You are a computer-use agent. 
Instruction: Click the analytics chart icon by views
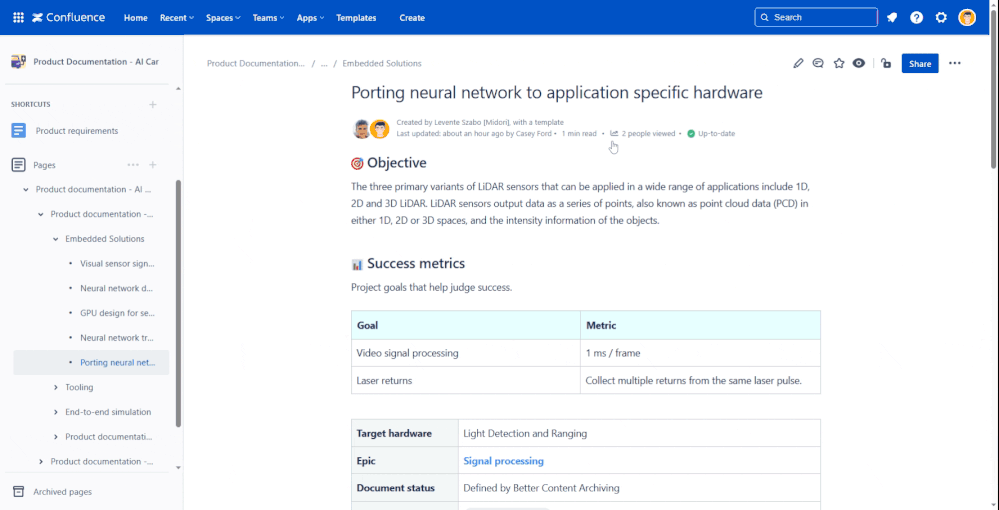614,134
